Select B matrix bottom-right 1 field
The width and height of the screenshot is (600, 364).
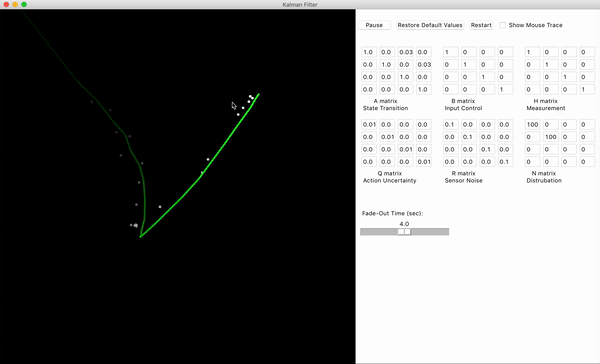pos(505,89)
